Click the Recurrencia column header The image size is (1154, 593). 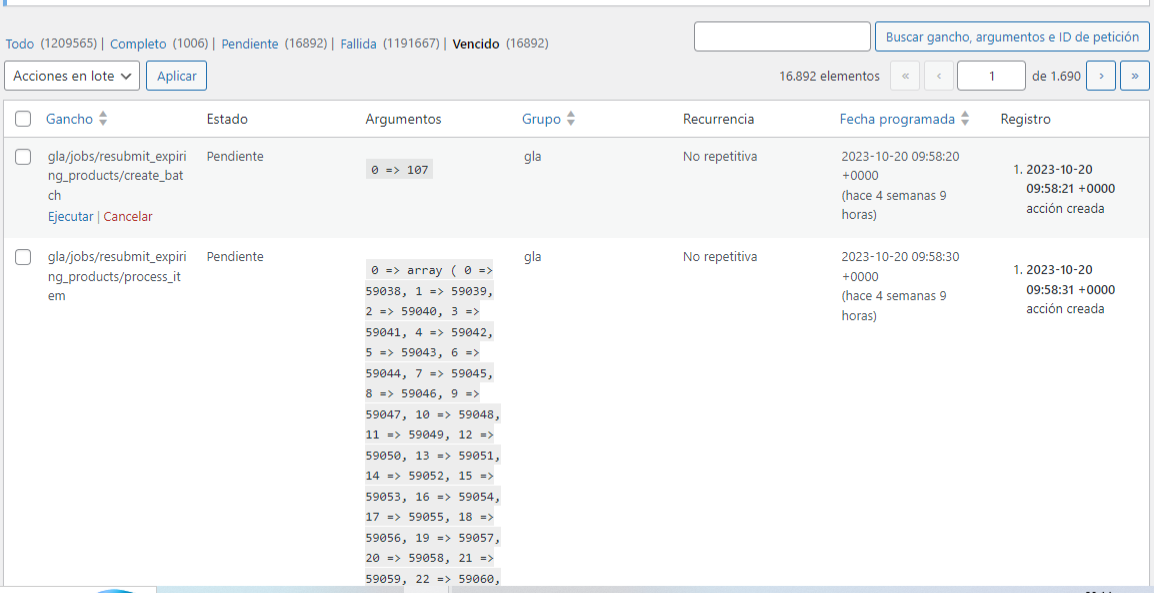click(x=718, y=118)
